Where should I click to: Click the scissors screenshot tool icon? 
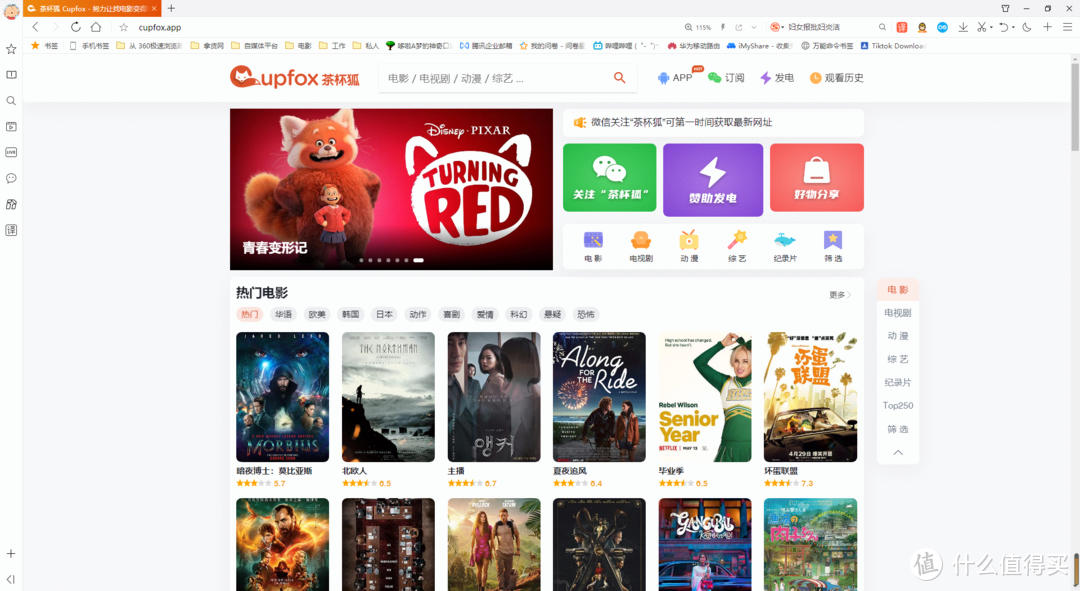(x=982, y=27)
